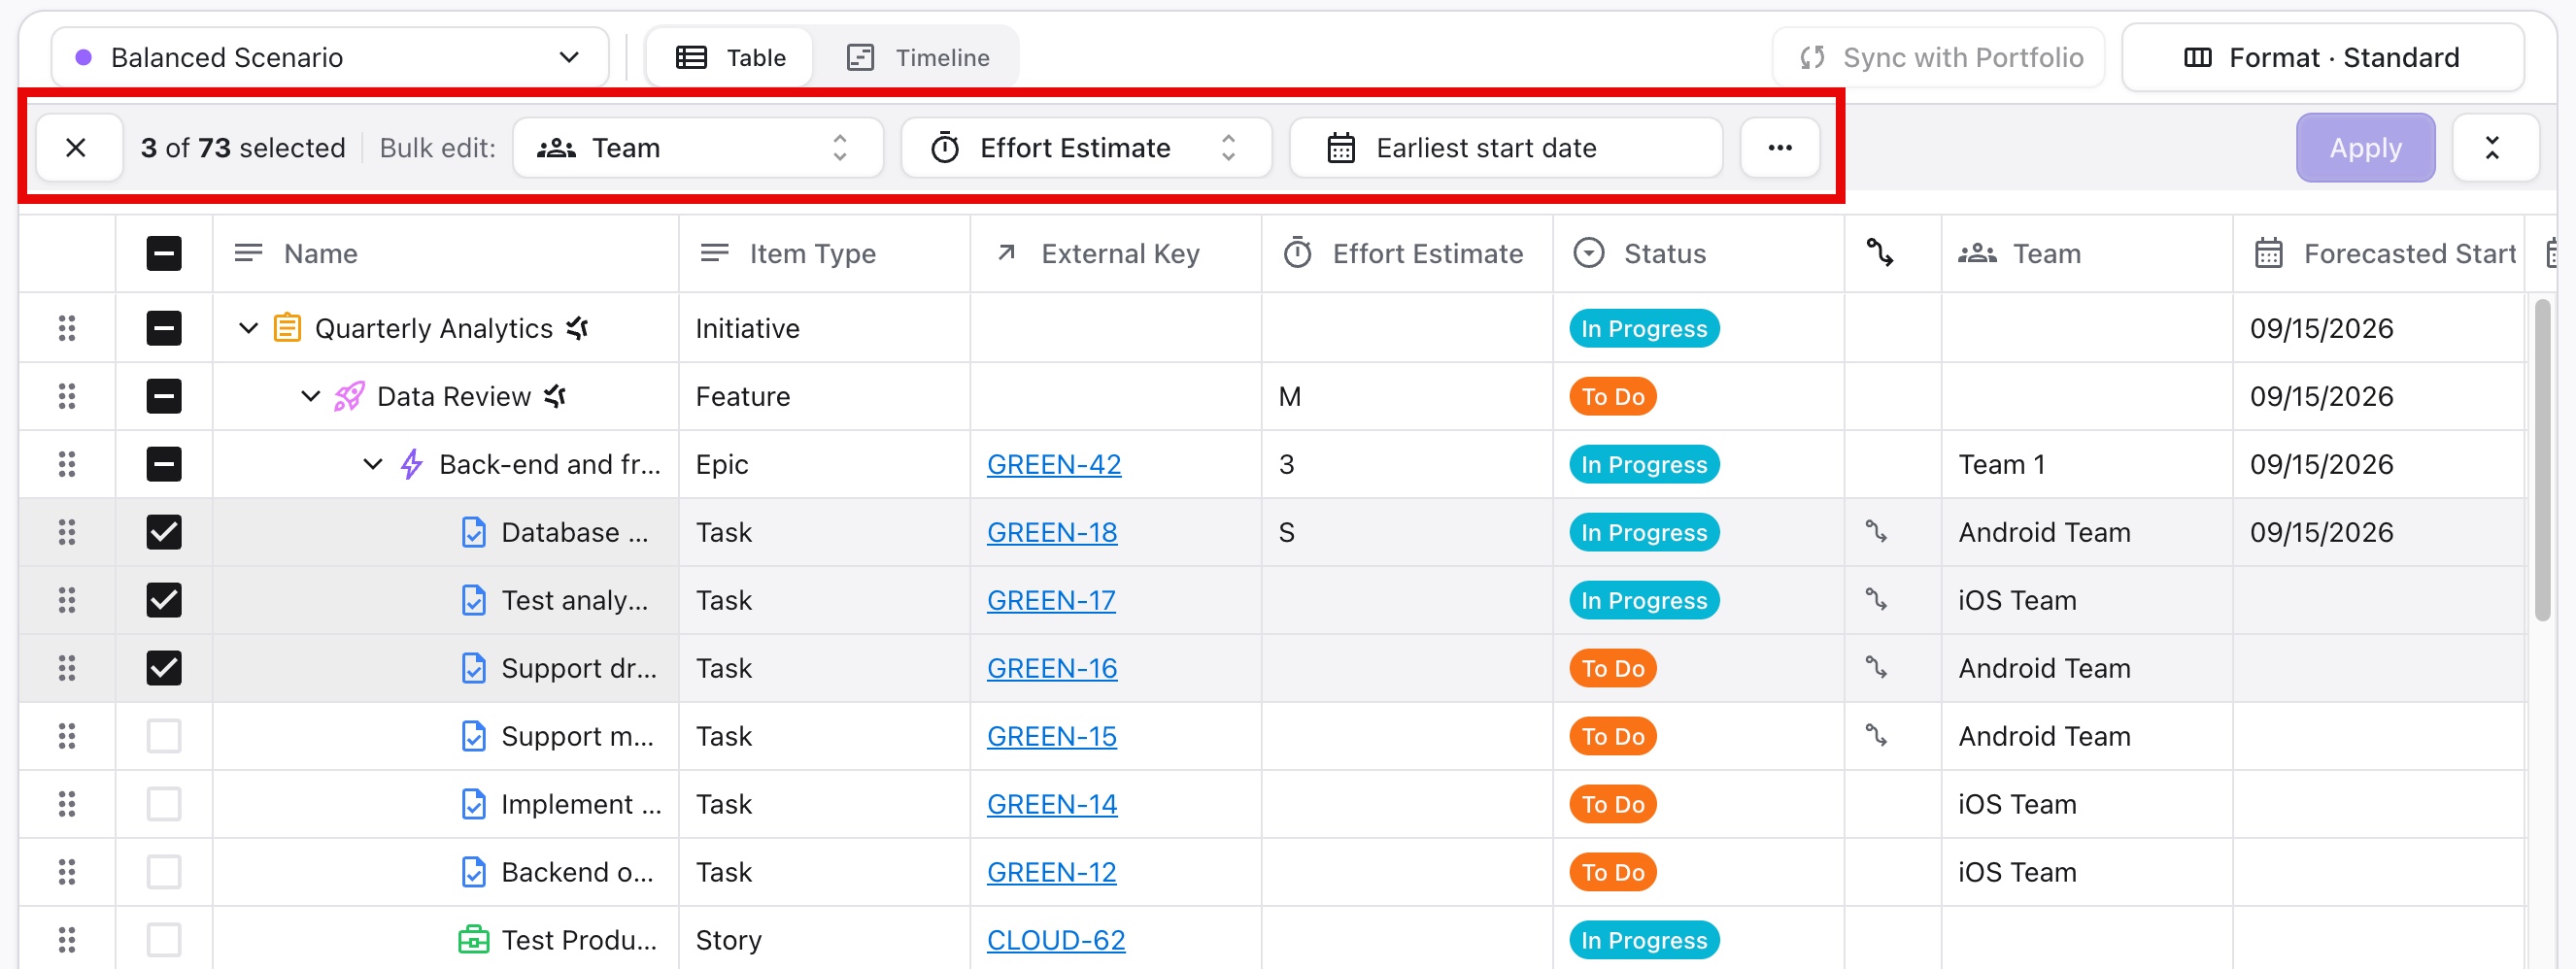
Task: Uncheck the GREEN-17 Test analy... task
Action: pos(164,600)
